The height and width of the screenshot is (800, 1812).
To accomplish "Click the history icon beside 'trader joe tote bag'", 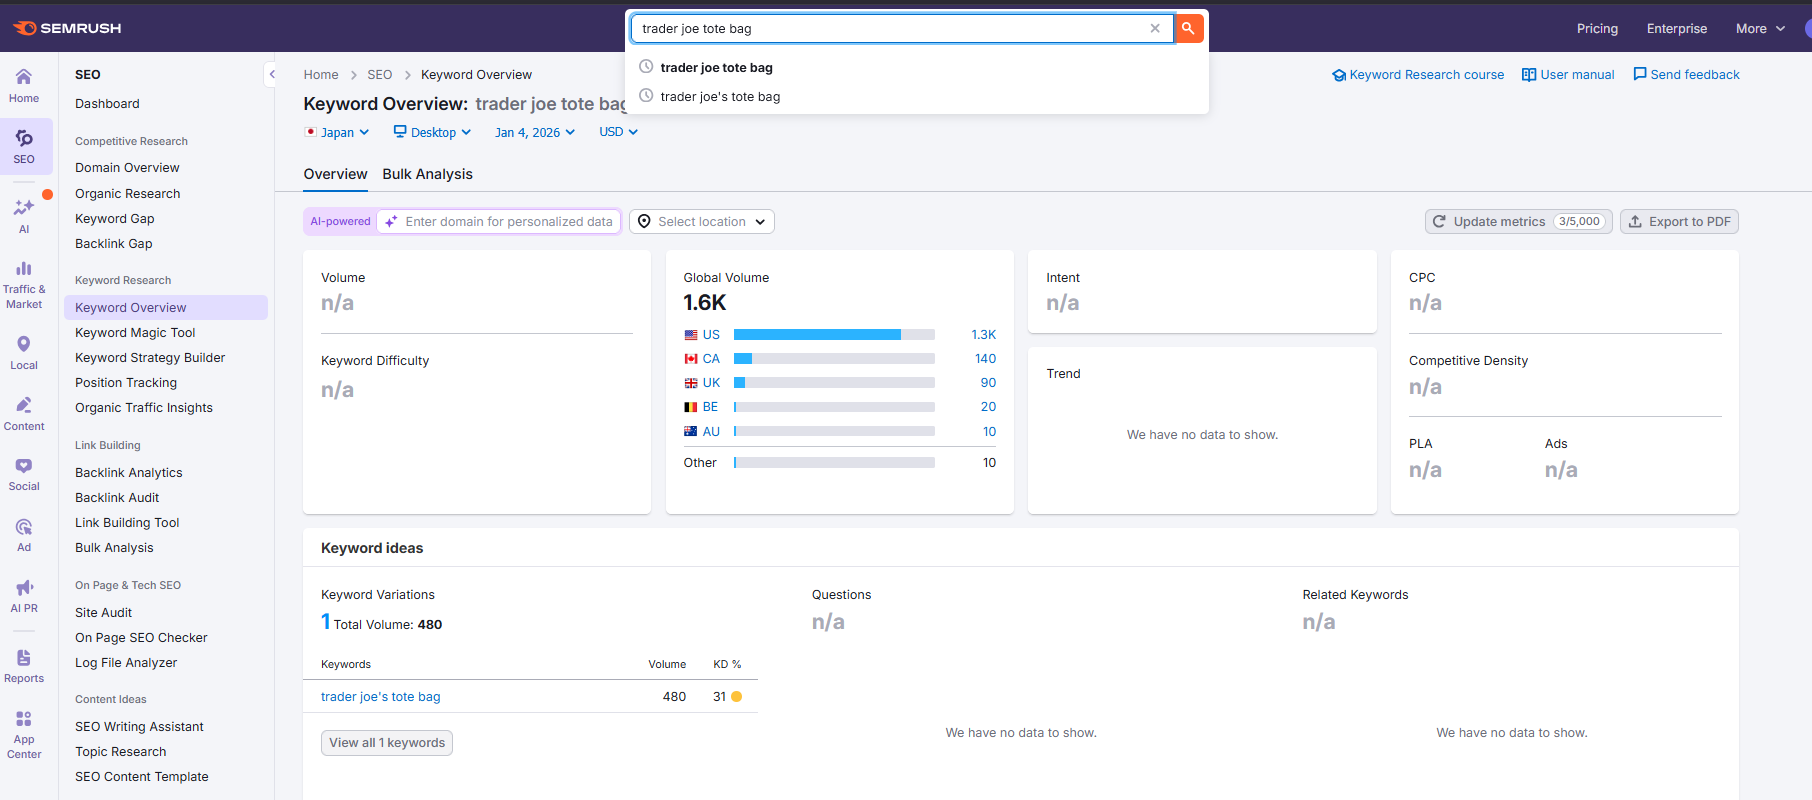I will pyautogui.click(x=646, y=67).
